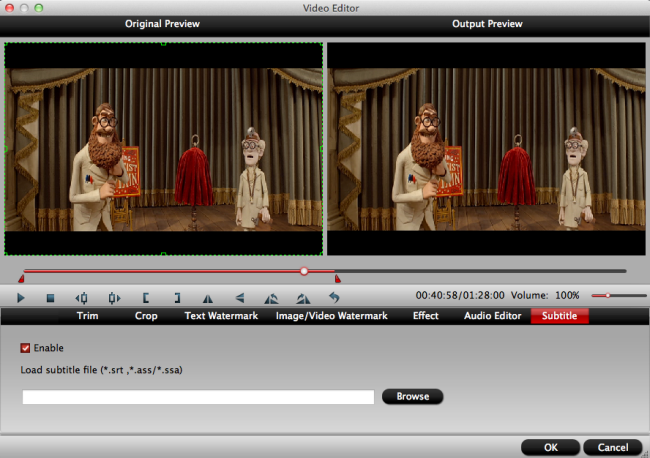Reset edits with the undo arrow icon
650x458 pixels.
click(x=334, y=298)
